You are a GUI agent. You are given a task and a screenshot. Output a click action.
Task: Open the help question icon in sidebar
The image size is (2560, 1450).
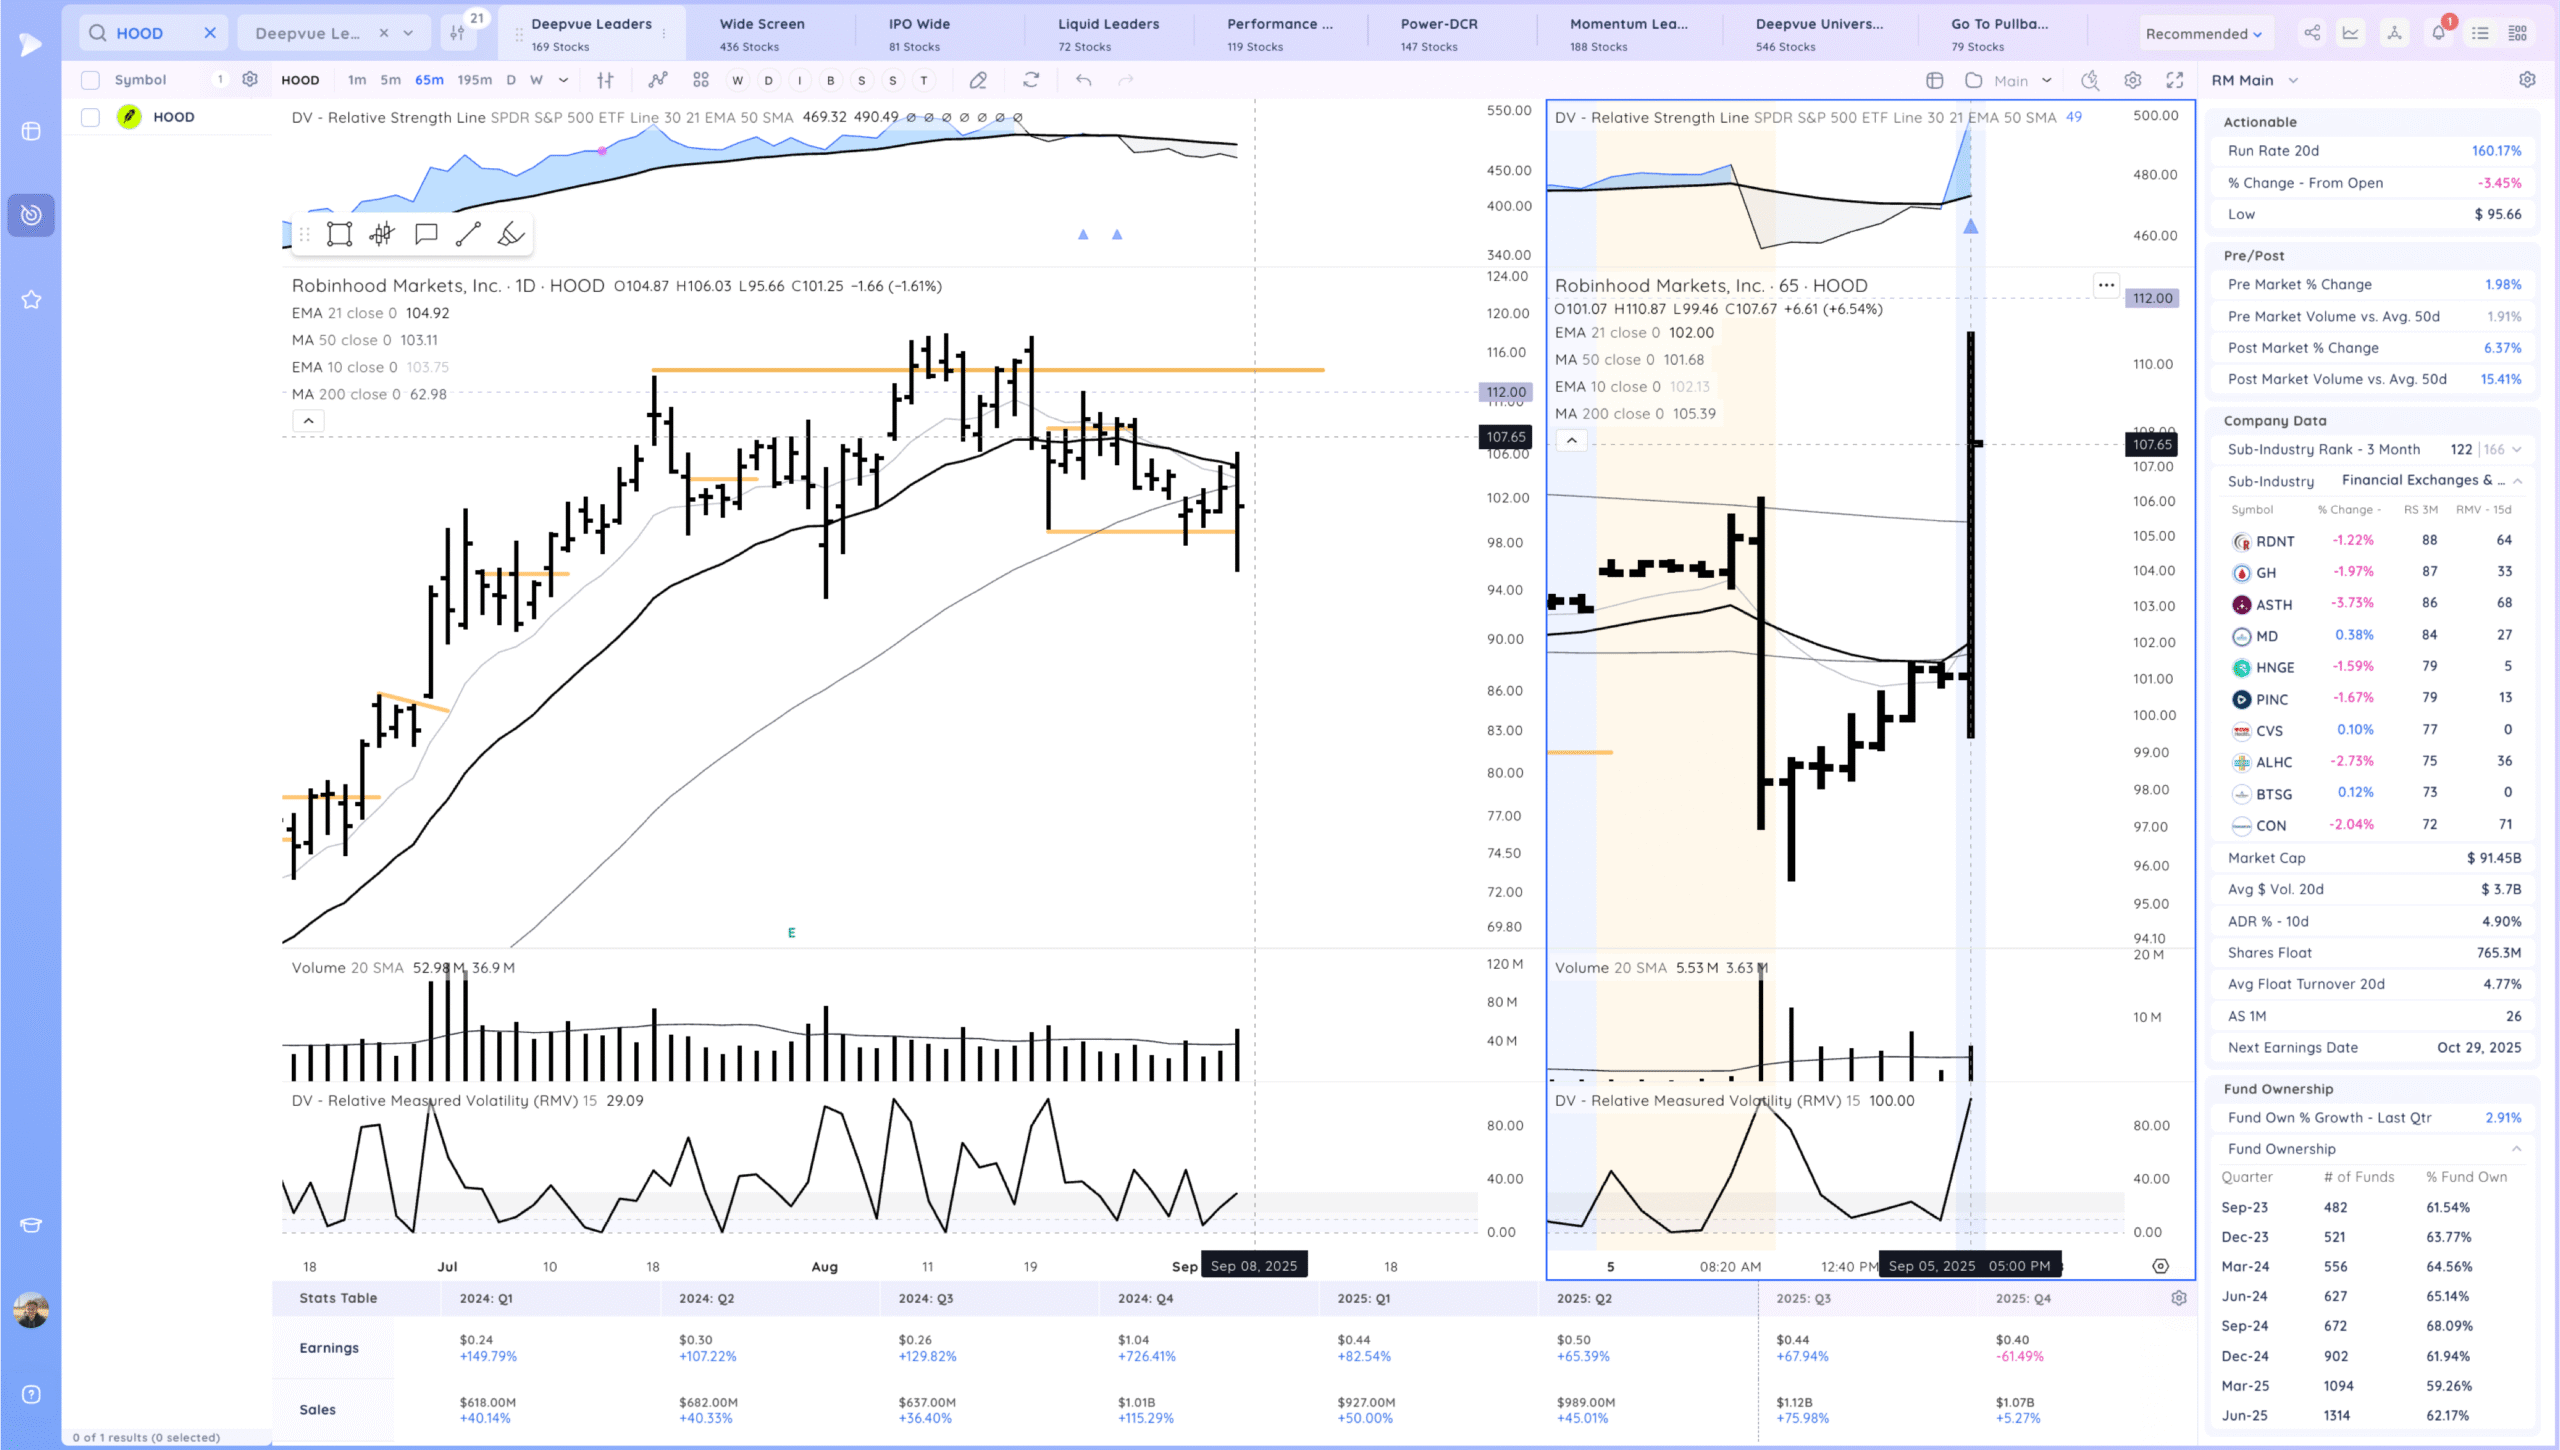click(x=31, y=1394)
